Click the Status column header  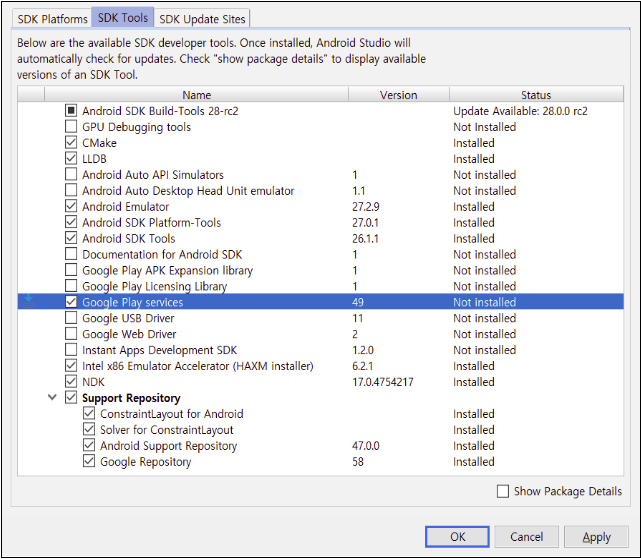[536, 95]
